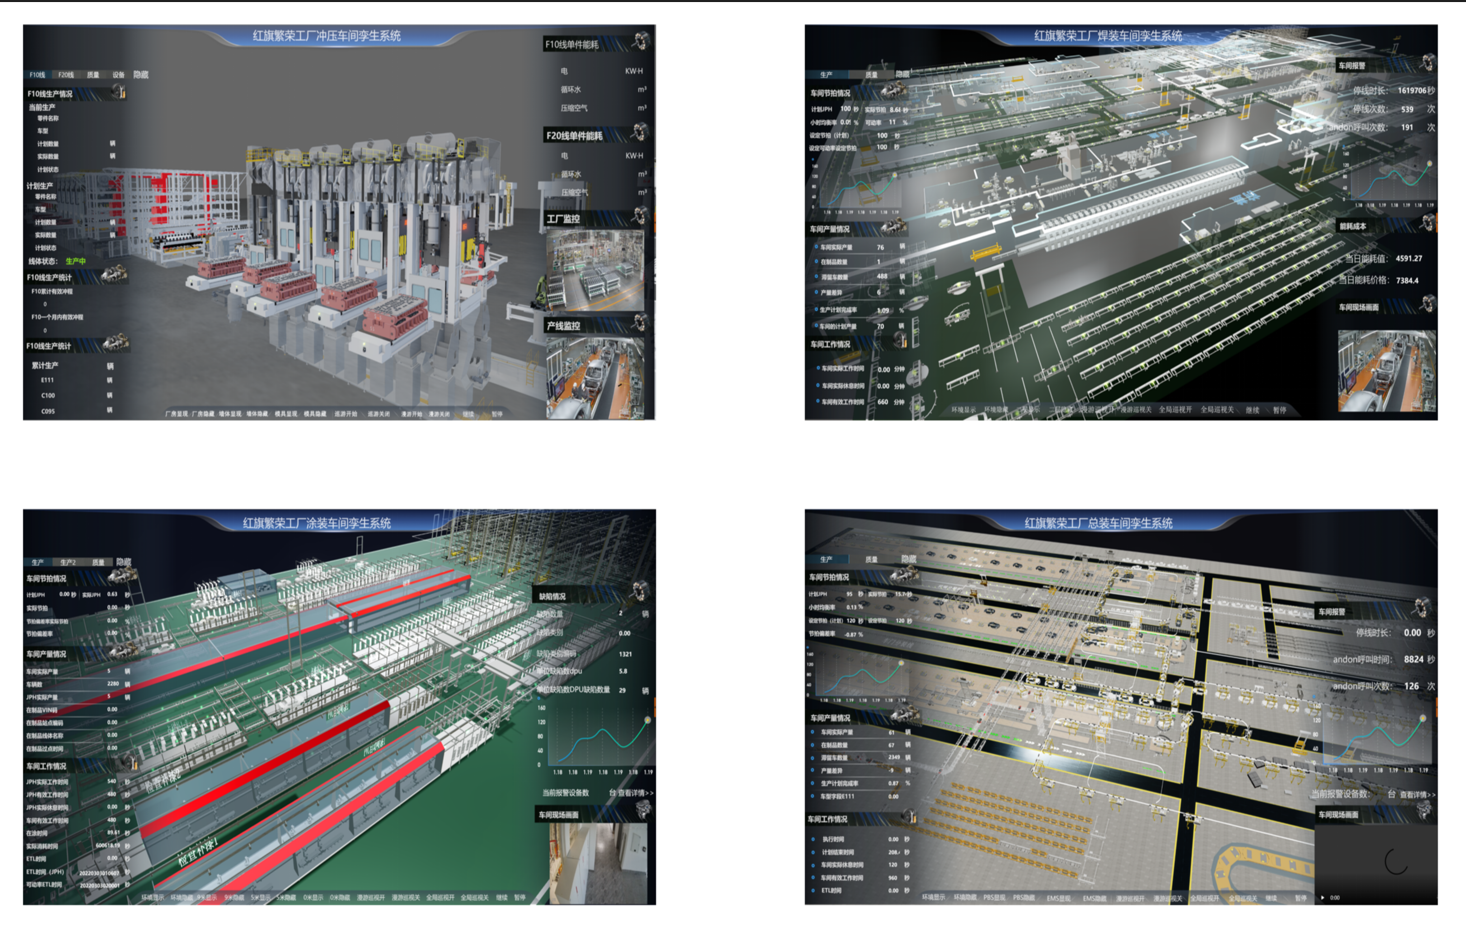Click 全局巡视开 in welding bottom toolbar
This screenshot has height=931, width=1466.
[1175, 409]
